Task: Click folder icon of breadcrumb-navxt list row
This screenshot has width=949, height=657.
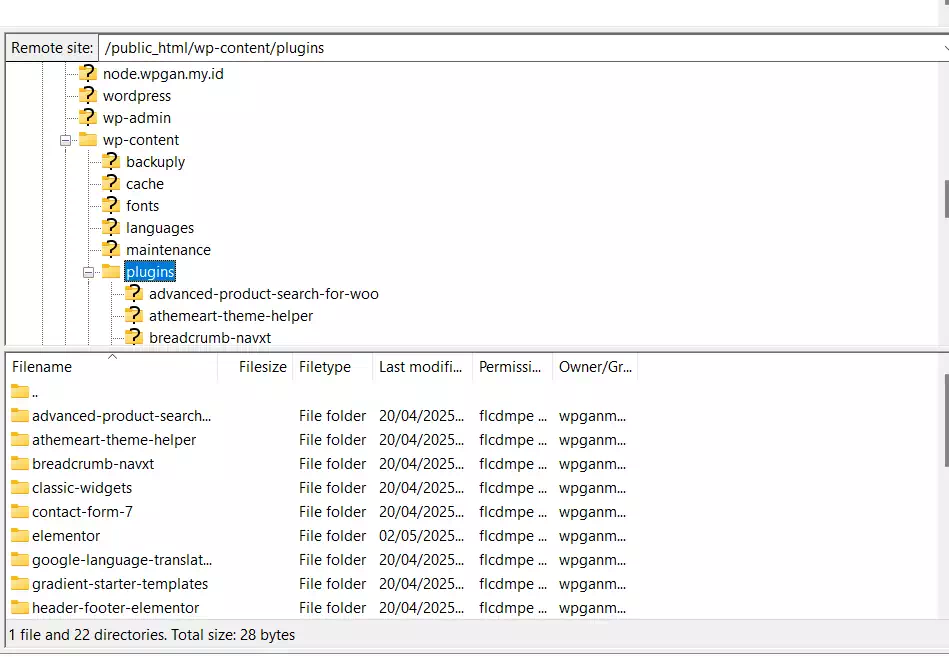Action: click(x=20, y=464)
